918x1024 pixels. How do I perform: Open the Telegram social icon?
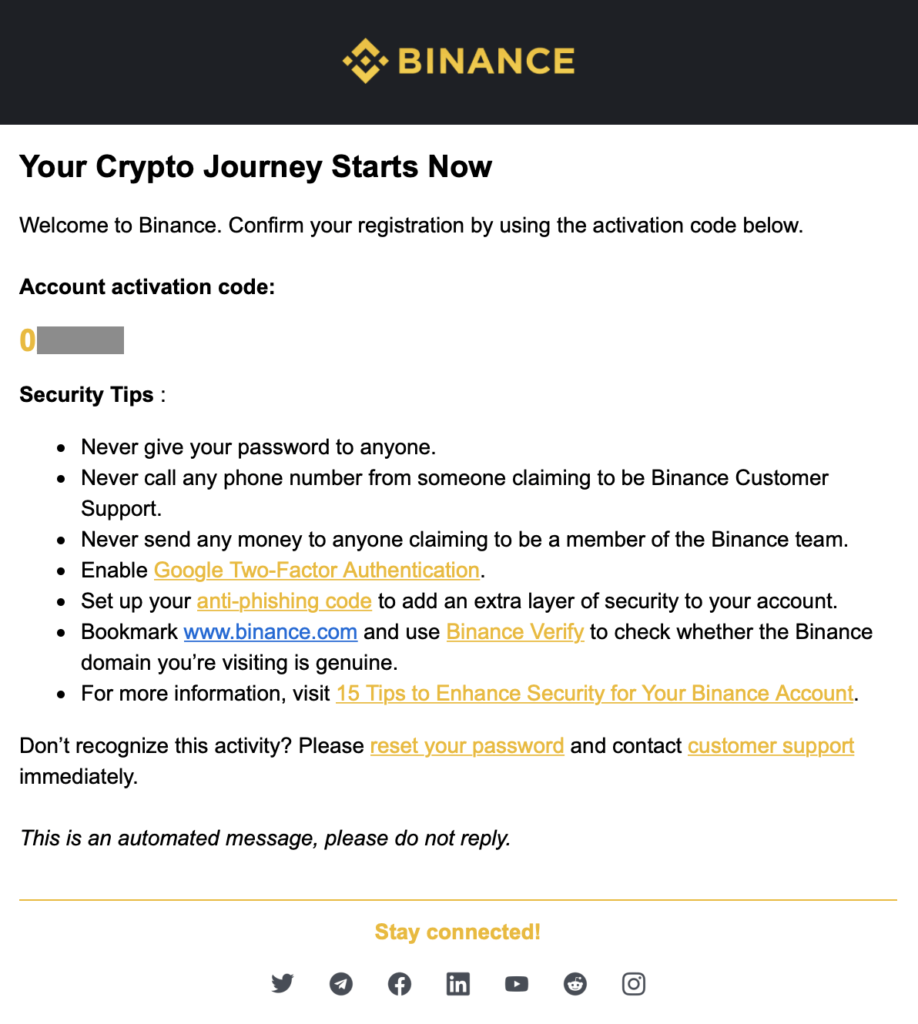click(x=341, y=984)
